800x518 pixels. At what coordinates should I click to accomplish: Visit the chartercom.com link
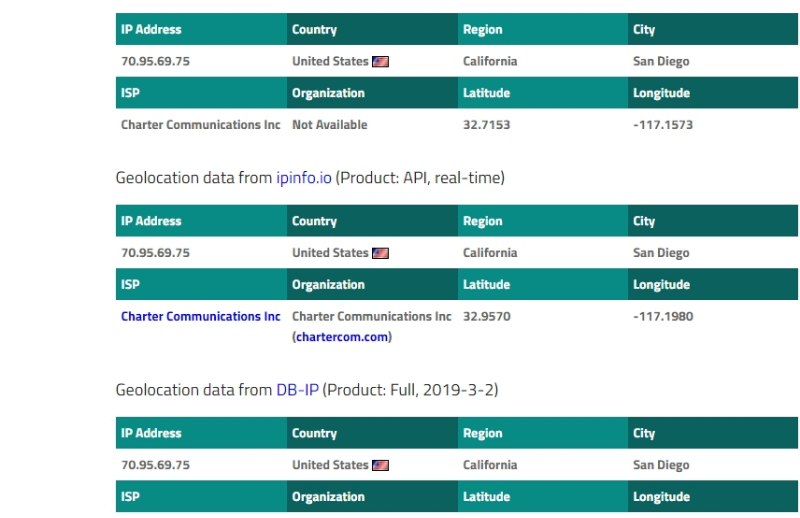pyautogui.click(x=342, y=337)
